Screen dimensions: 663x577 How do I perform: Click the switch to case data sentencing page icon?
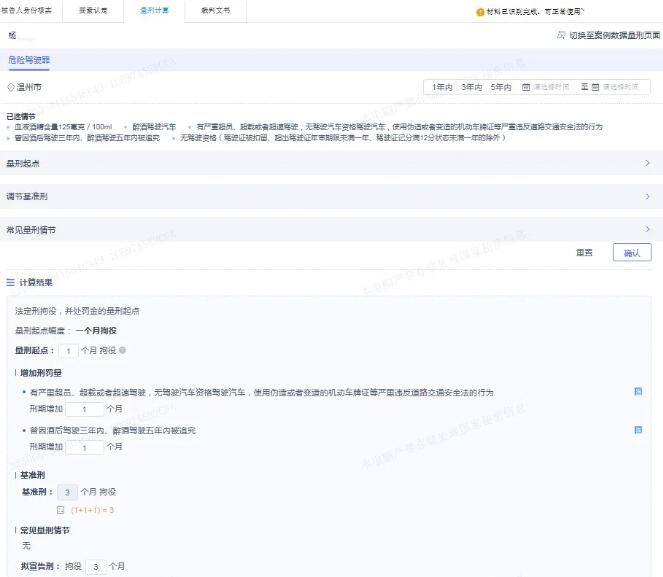coord(560,35)
